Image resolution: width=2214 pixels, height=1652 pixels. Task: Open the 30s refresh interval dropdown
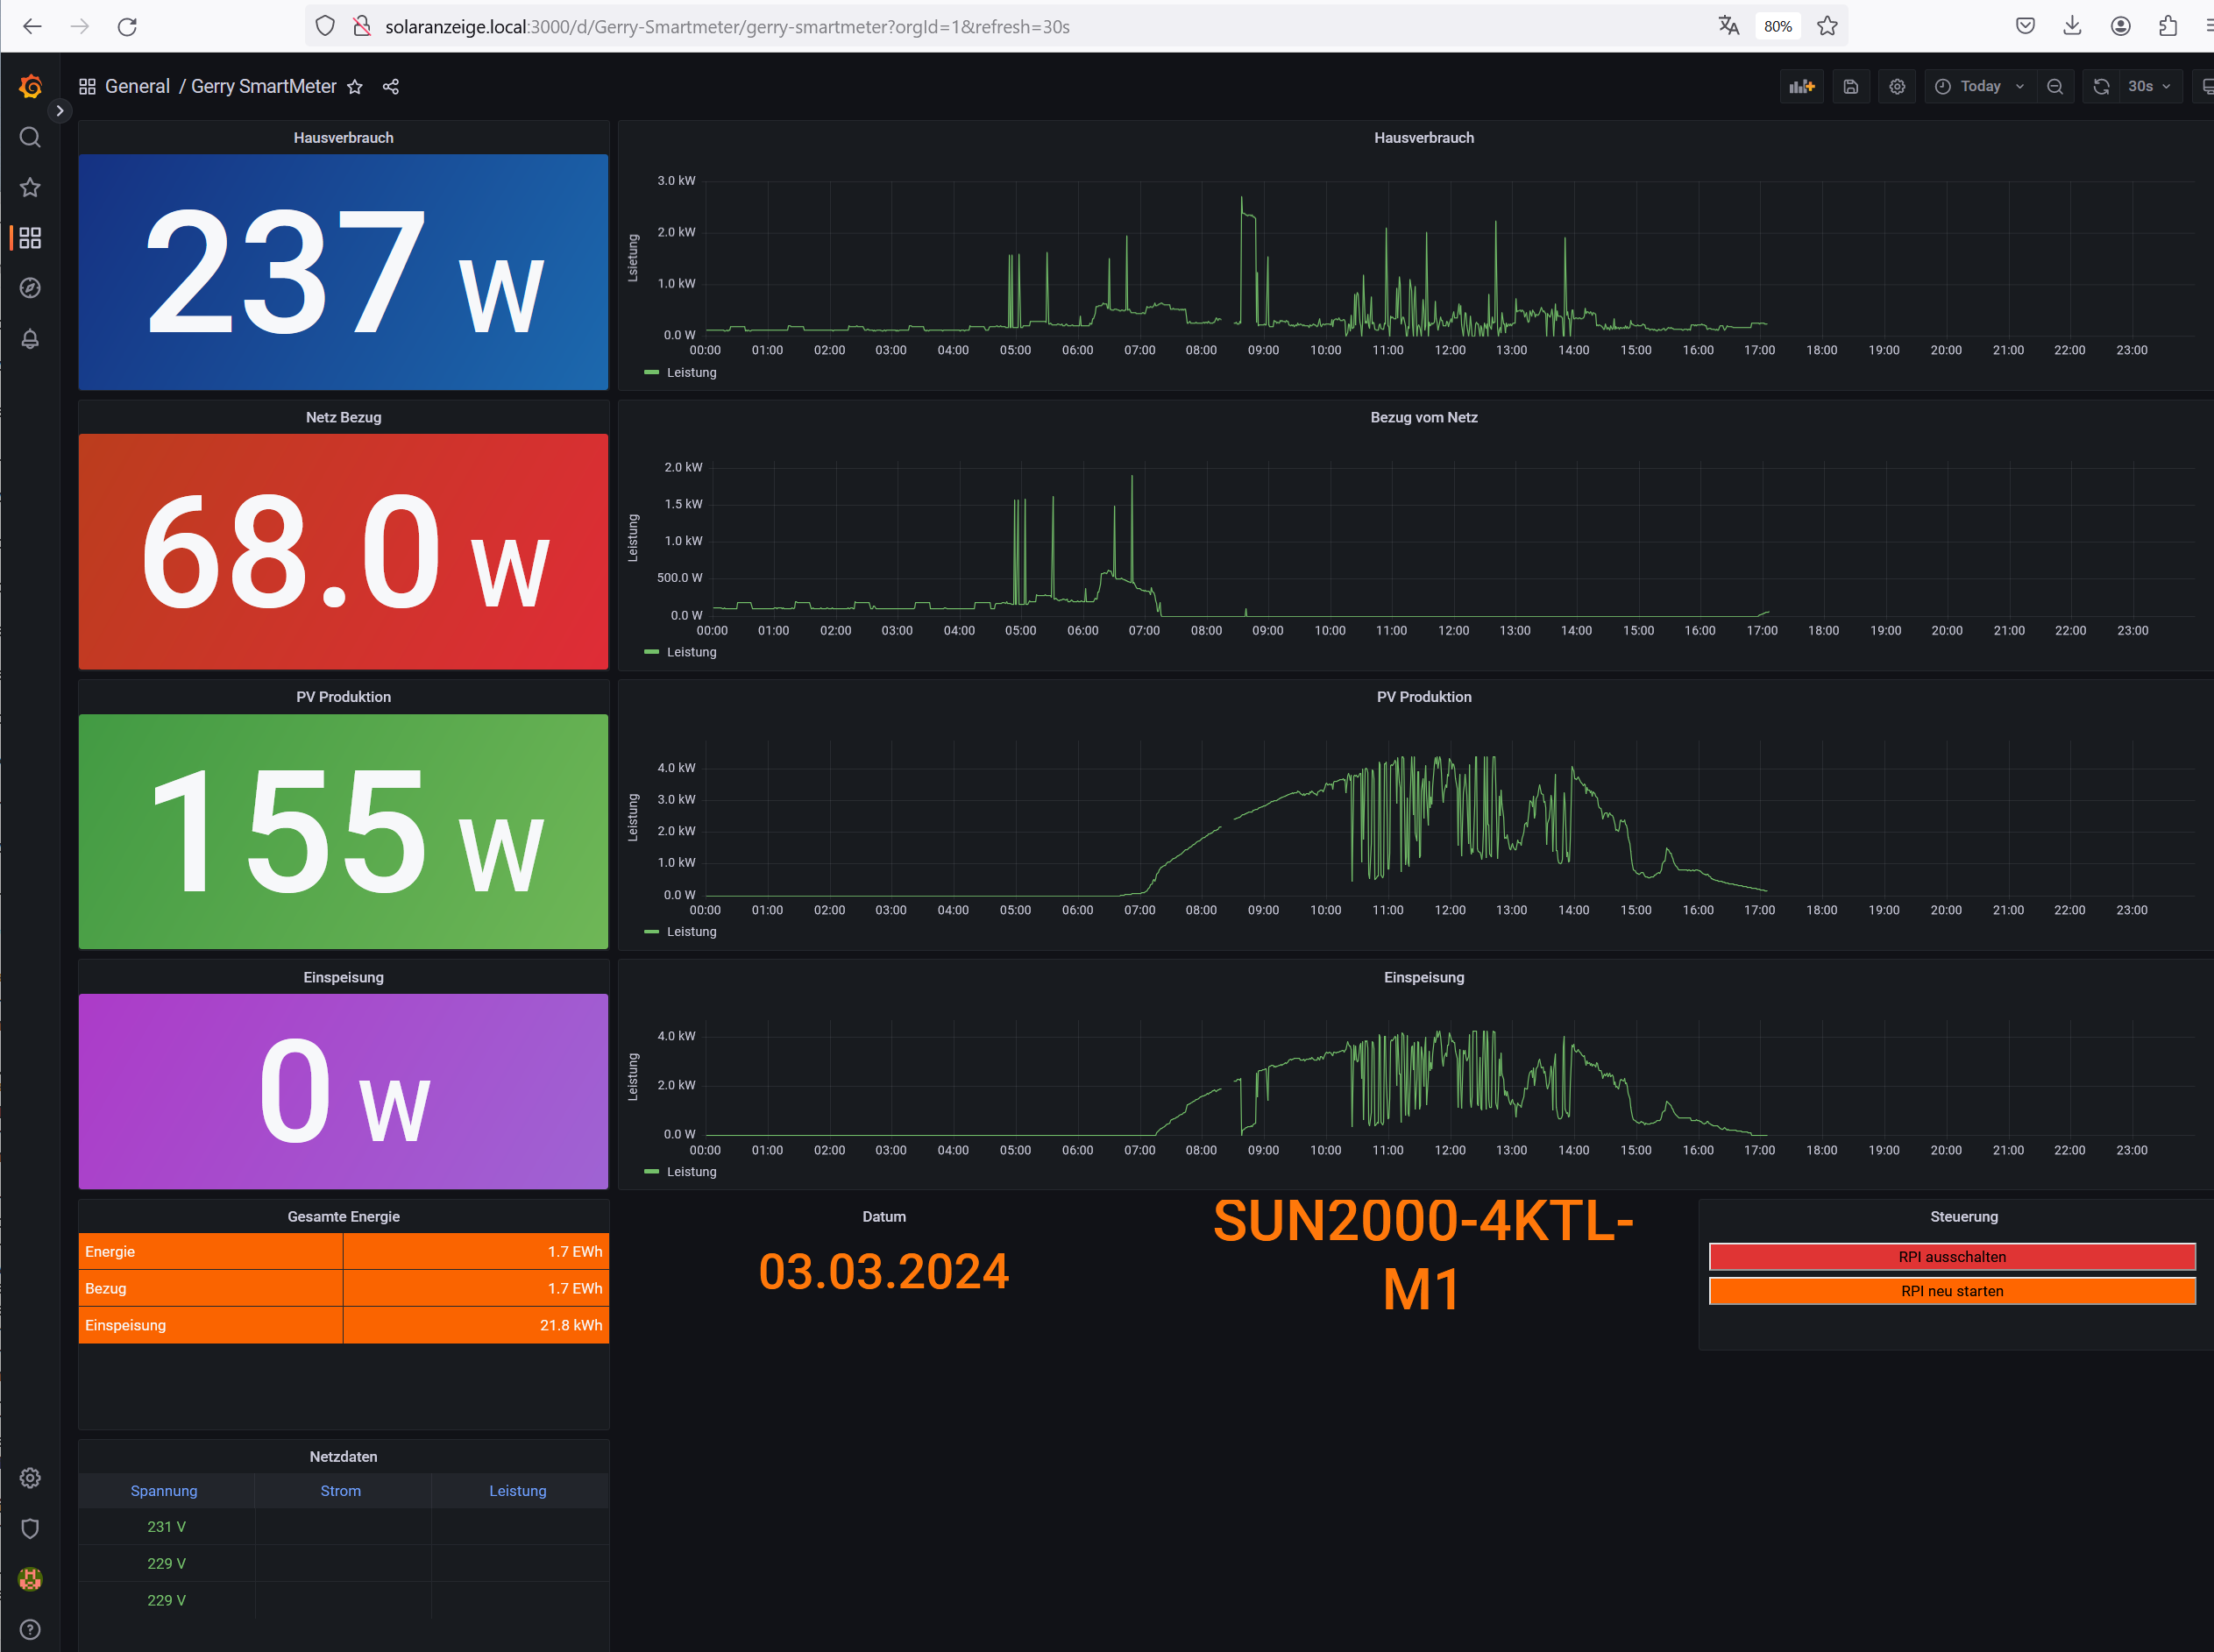(2147, 86)
